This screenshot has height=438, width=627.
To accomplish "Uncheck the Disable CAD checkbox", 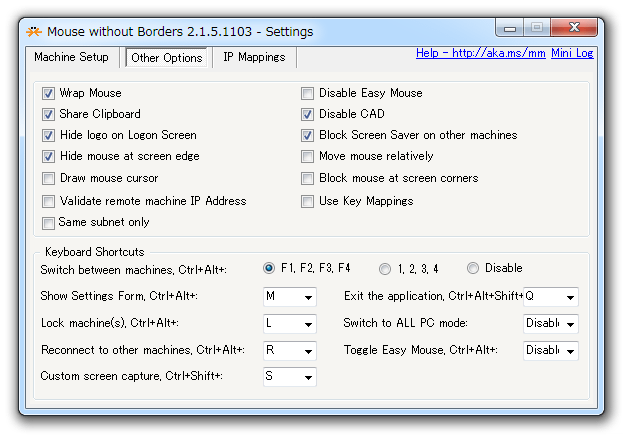I will tap(308, 114).
